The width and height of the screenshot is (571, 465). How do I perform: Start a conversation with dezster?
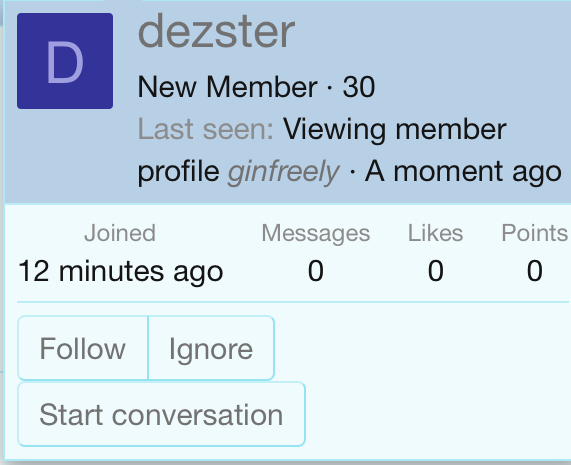coord(161,414)
